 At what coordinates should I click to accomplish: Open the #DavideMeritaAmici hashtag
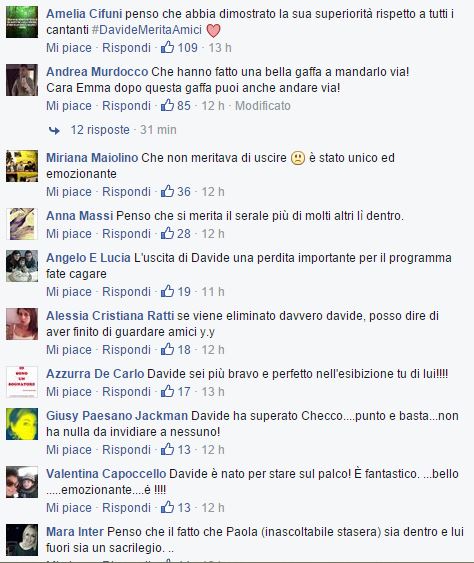point(147,30)
